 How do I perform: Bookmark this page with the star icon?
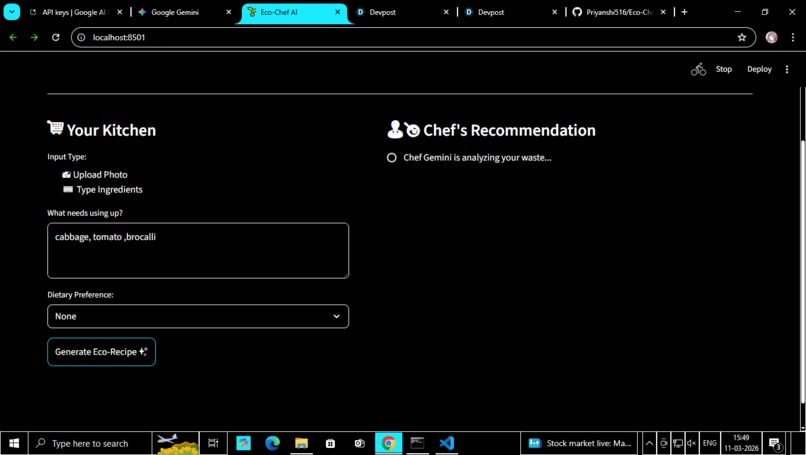[742, 37]
